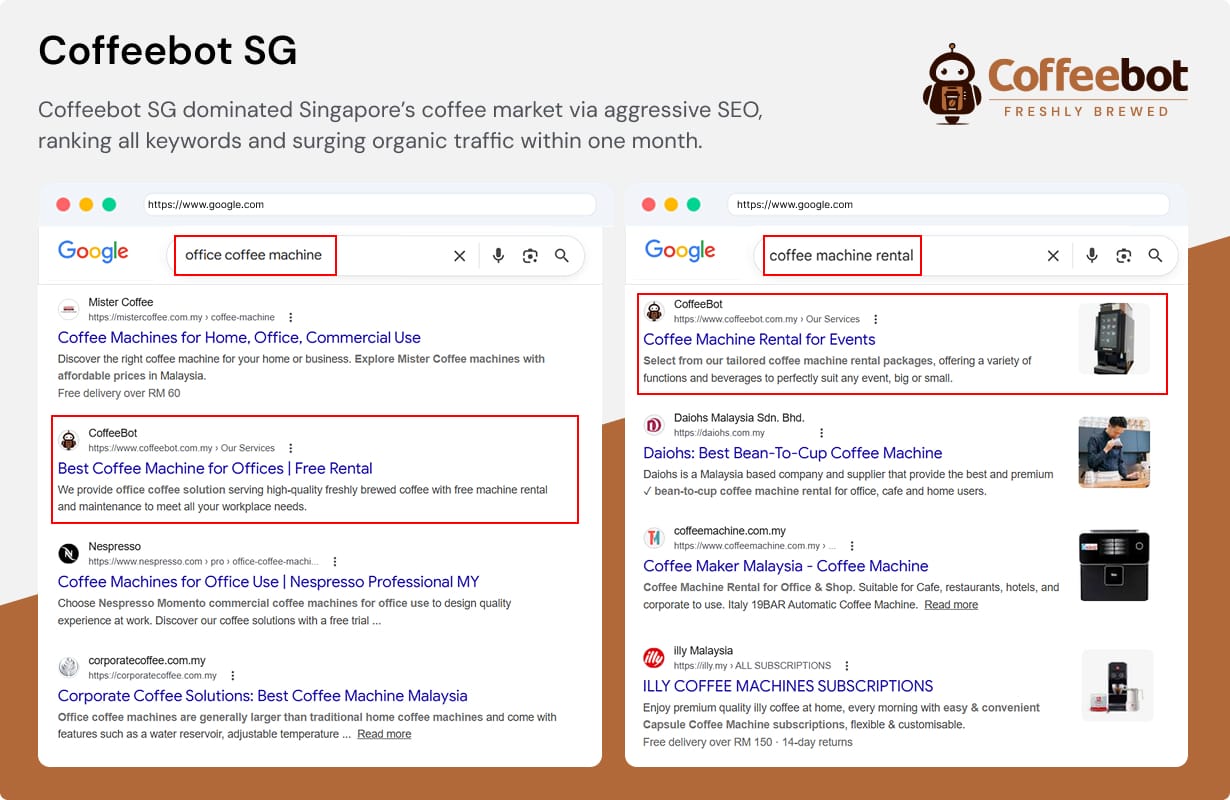1230x800 pixels.
Task: Open three-dot menu for Mister Coffee result
Action: [x=291, y=317]
